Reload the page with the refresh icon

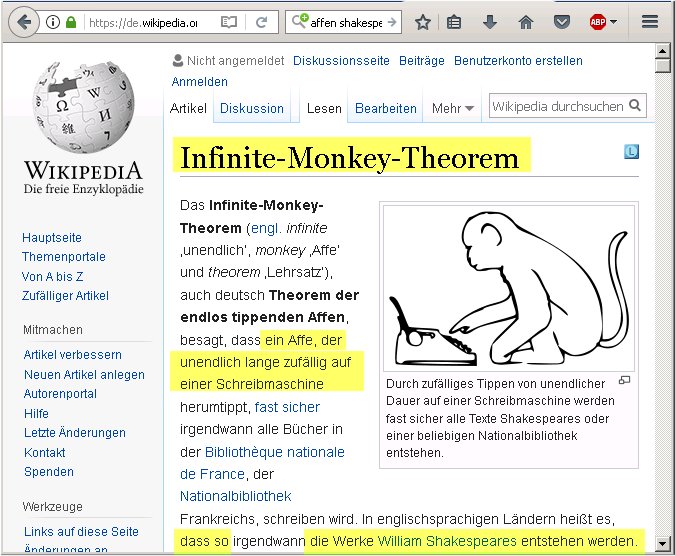coord(261,22)
